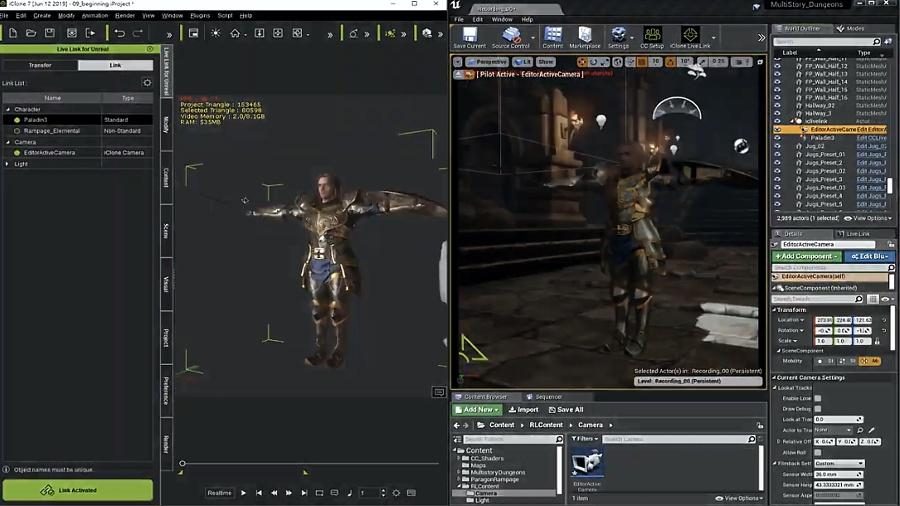Open Unreal Settings toolbar icon

(618, 37)
